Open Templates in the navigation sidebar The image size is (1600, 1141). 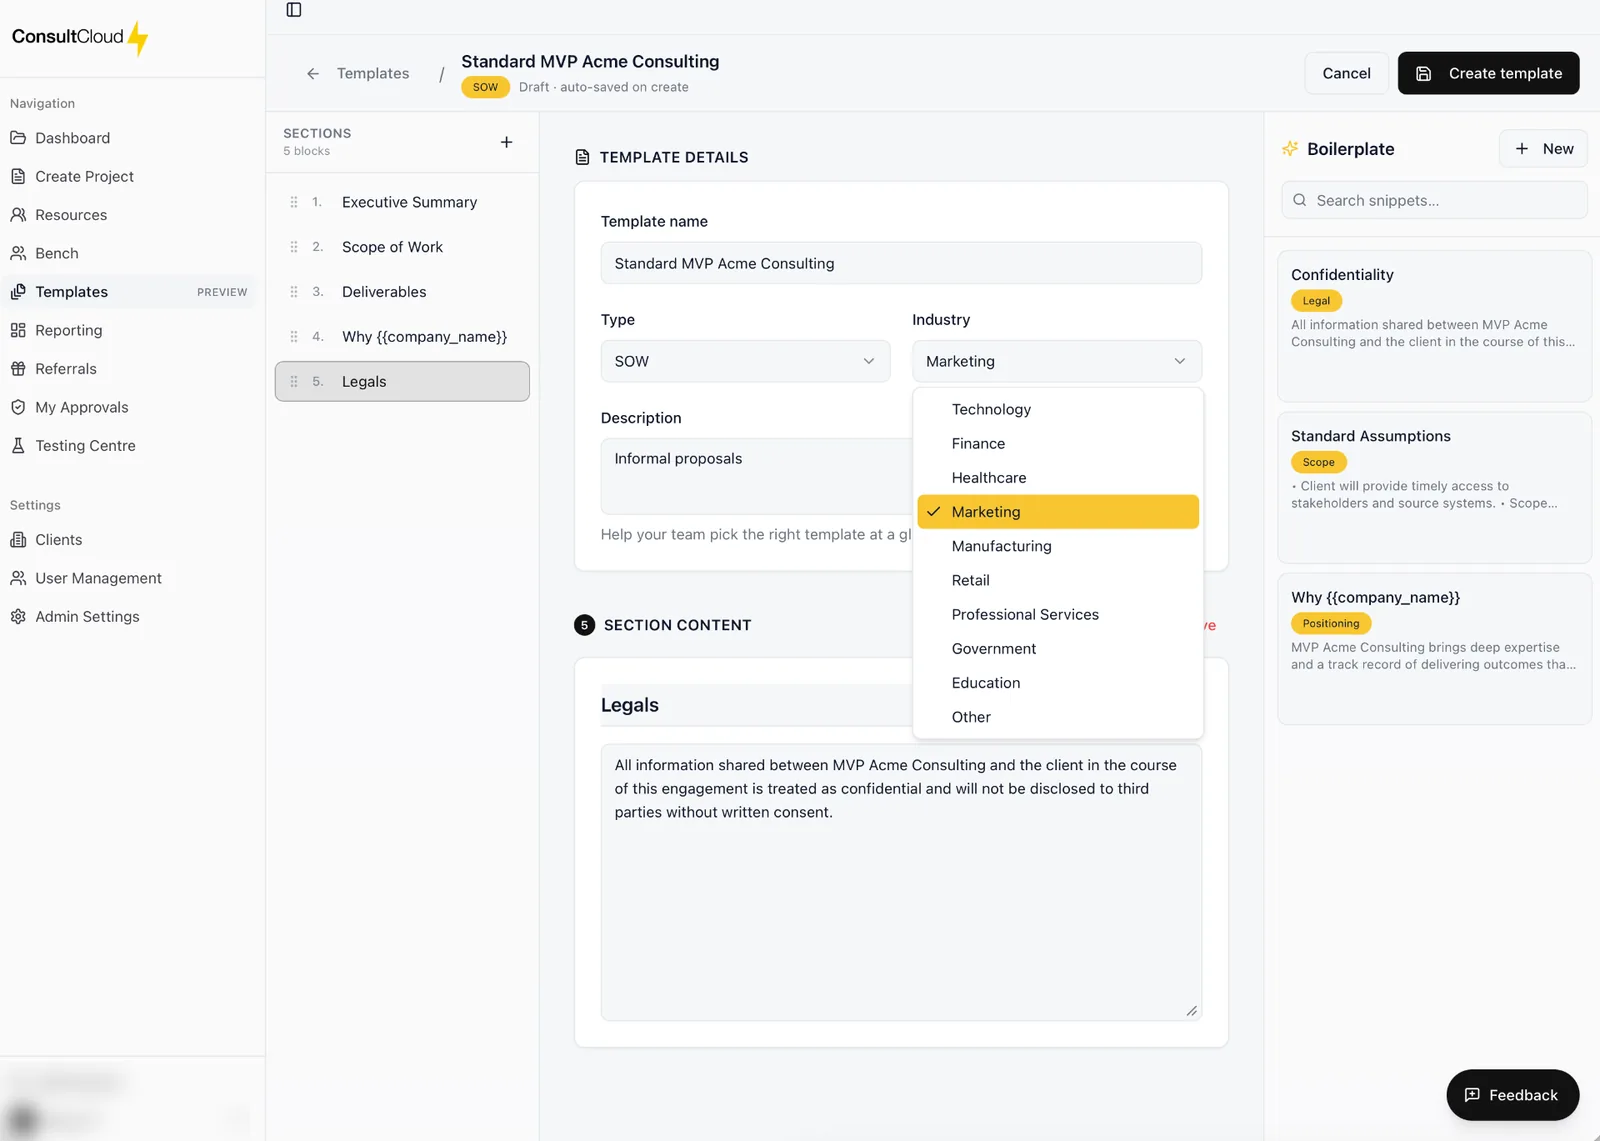128,292
